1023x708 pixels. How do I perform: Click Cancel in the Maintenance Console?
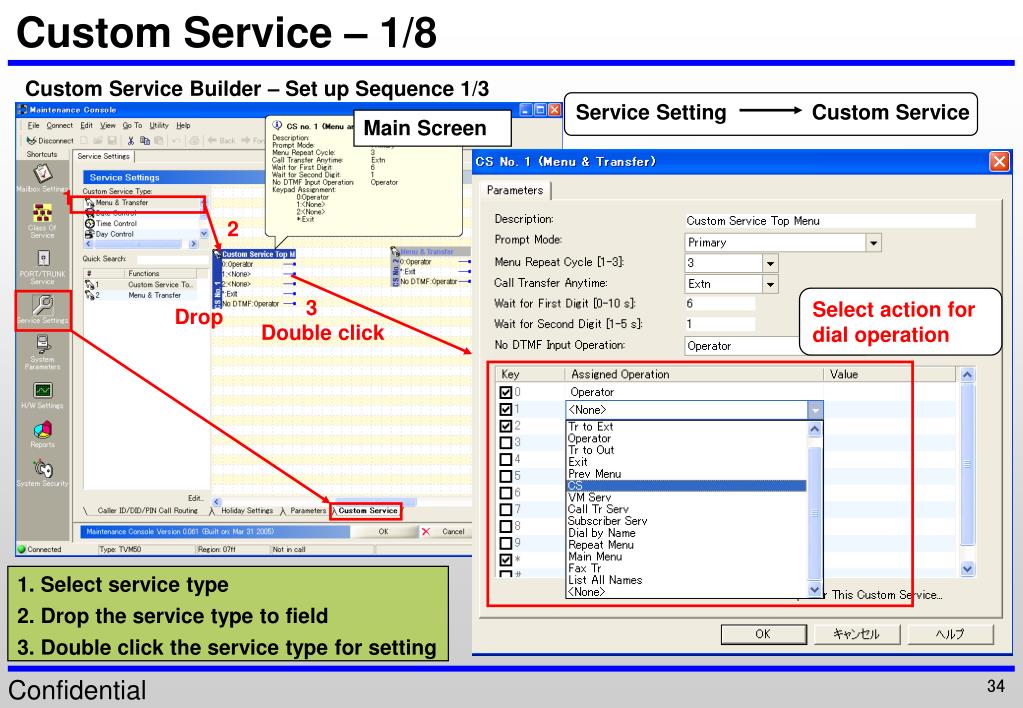pyautogui.click(x=446, y=531)
